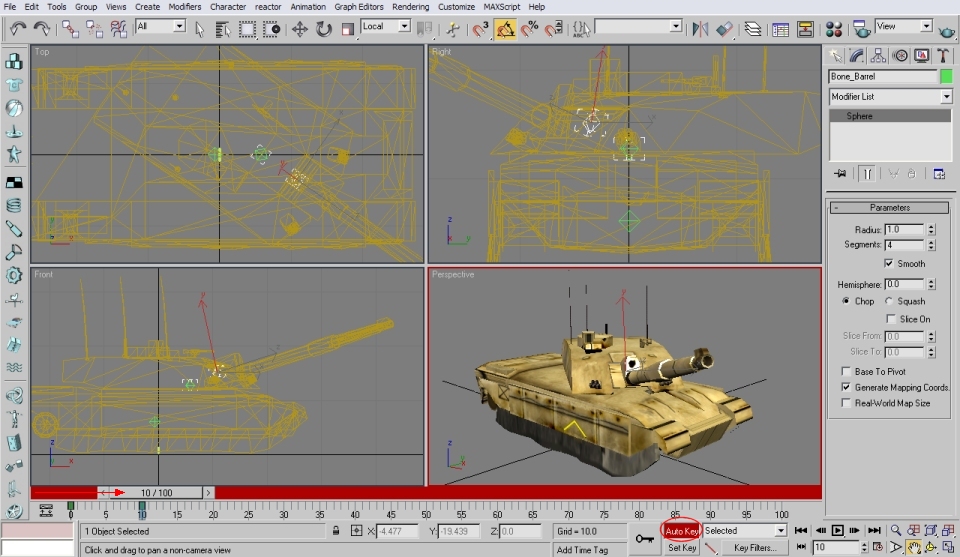Open the Material Editor icon
Screen dimensions: 960x557
coord(834,29)
